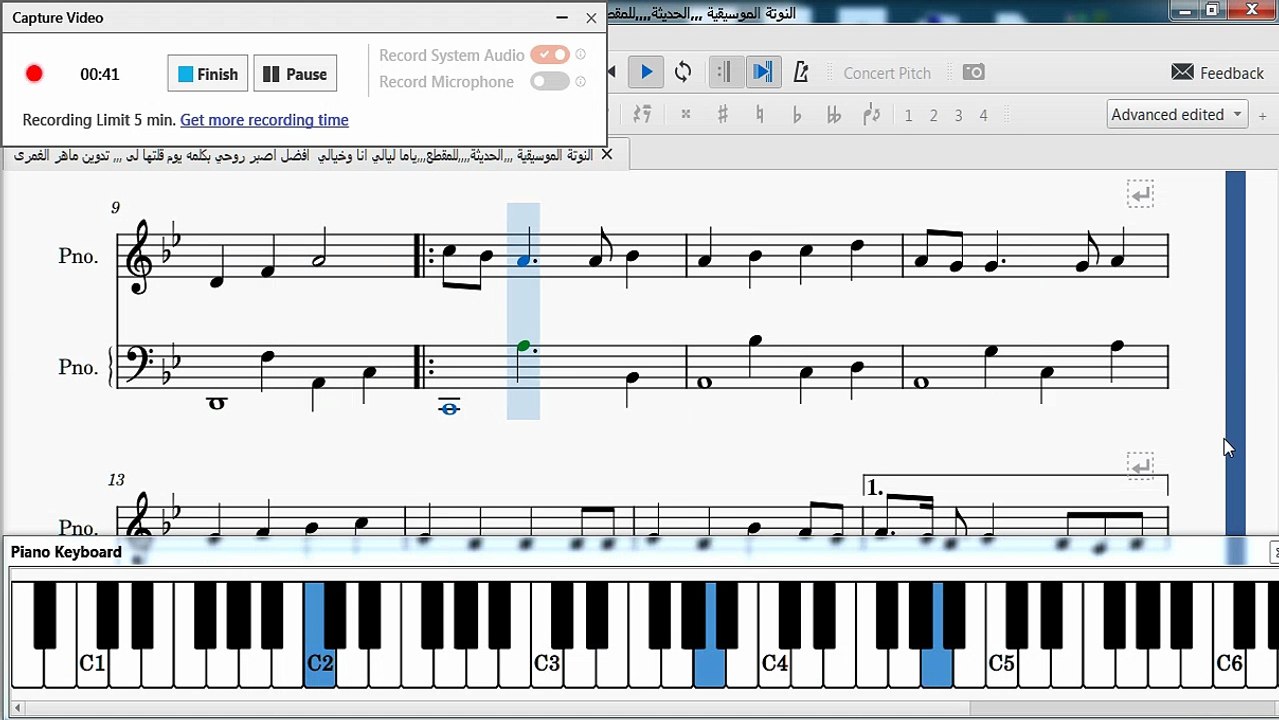Viewport: 1279px width, 720px height.
Task: Select the Arabic-titled score tab
Action: pos(304,155)
